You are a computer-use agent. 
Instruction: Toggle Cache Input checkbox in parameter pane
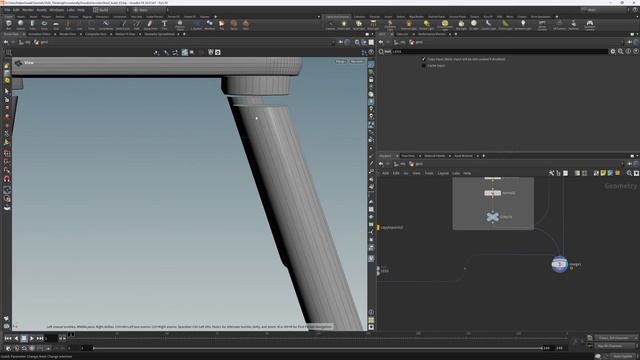[x=423, y=65]
